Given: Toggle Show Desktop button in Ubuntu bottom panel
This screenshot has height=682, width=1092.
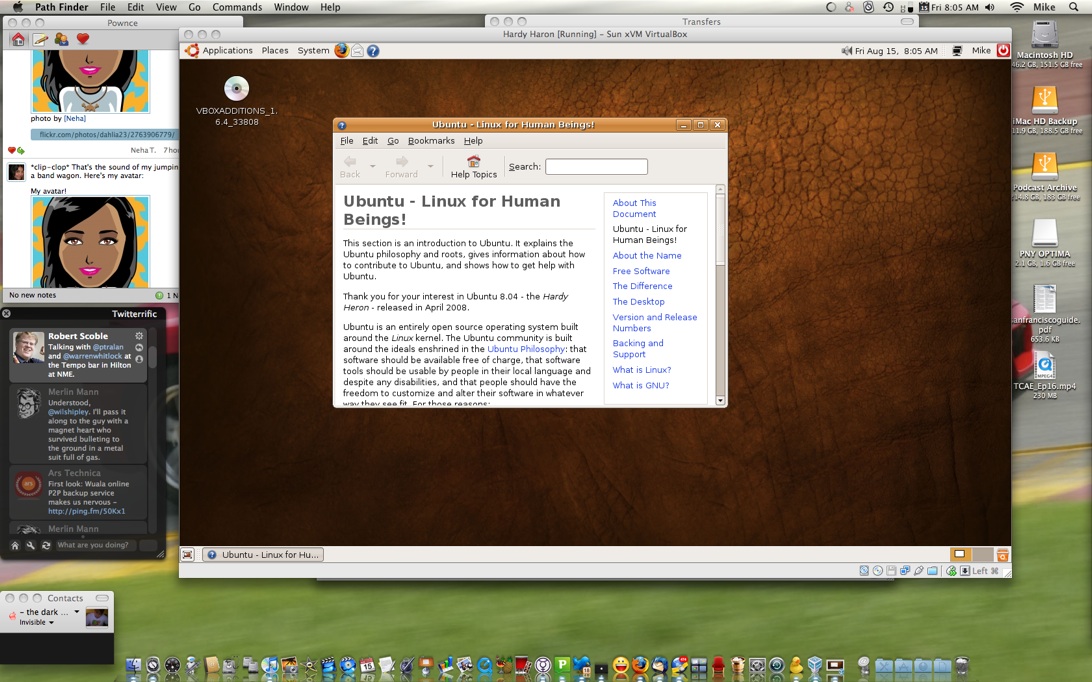Looking at the screenshot, I should coord(188,554).
